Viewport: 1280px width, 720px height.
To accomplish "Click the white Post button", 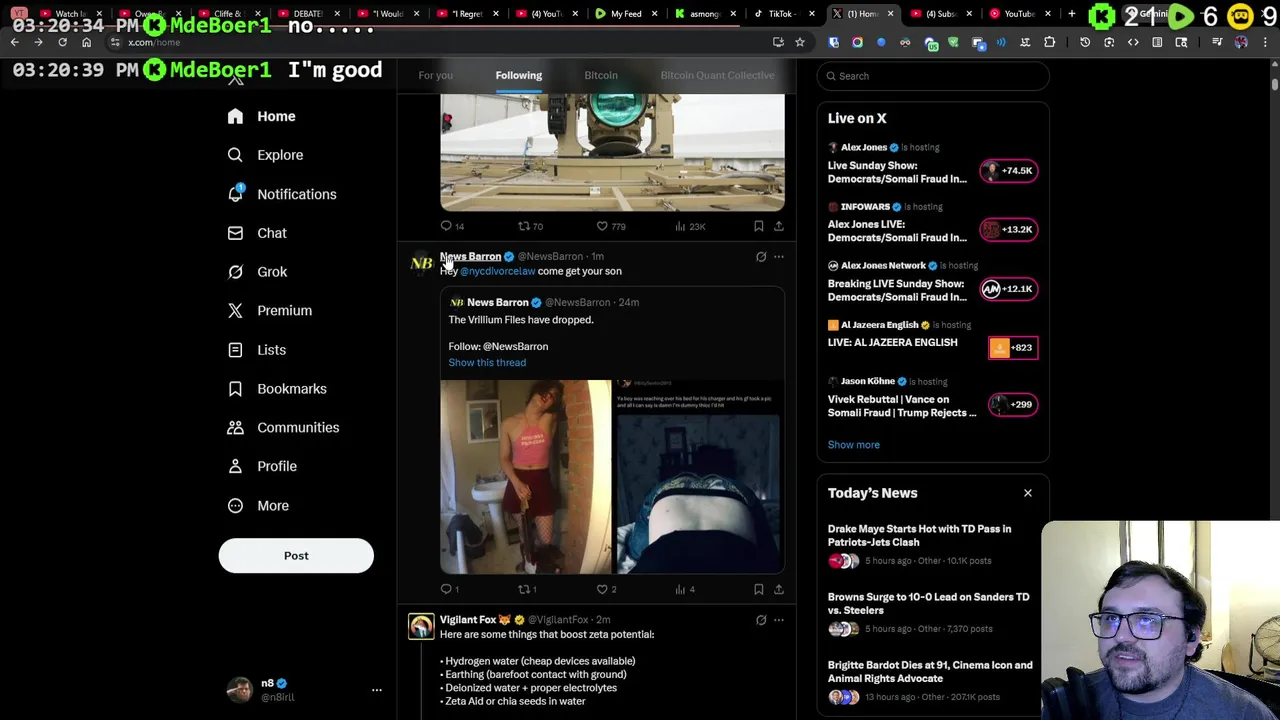I will (296, 556).
